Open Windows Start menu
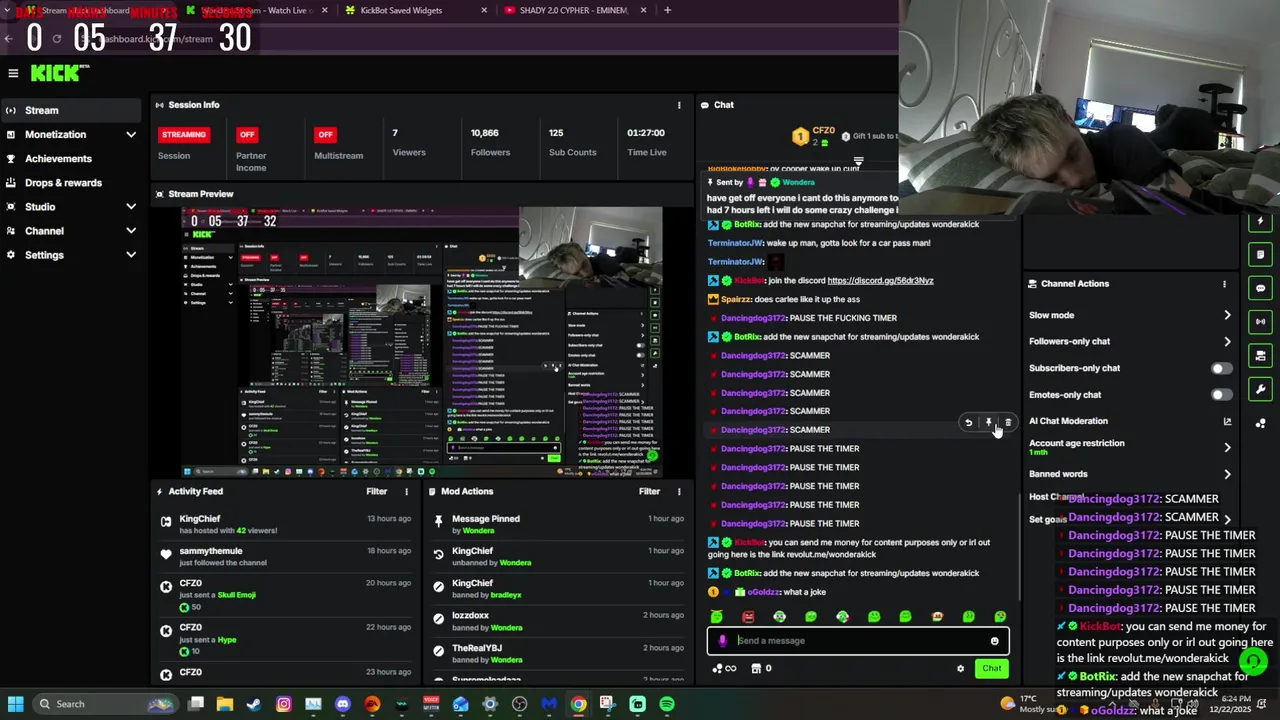This screenshot has width=1280, height=720. point(15,704)
